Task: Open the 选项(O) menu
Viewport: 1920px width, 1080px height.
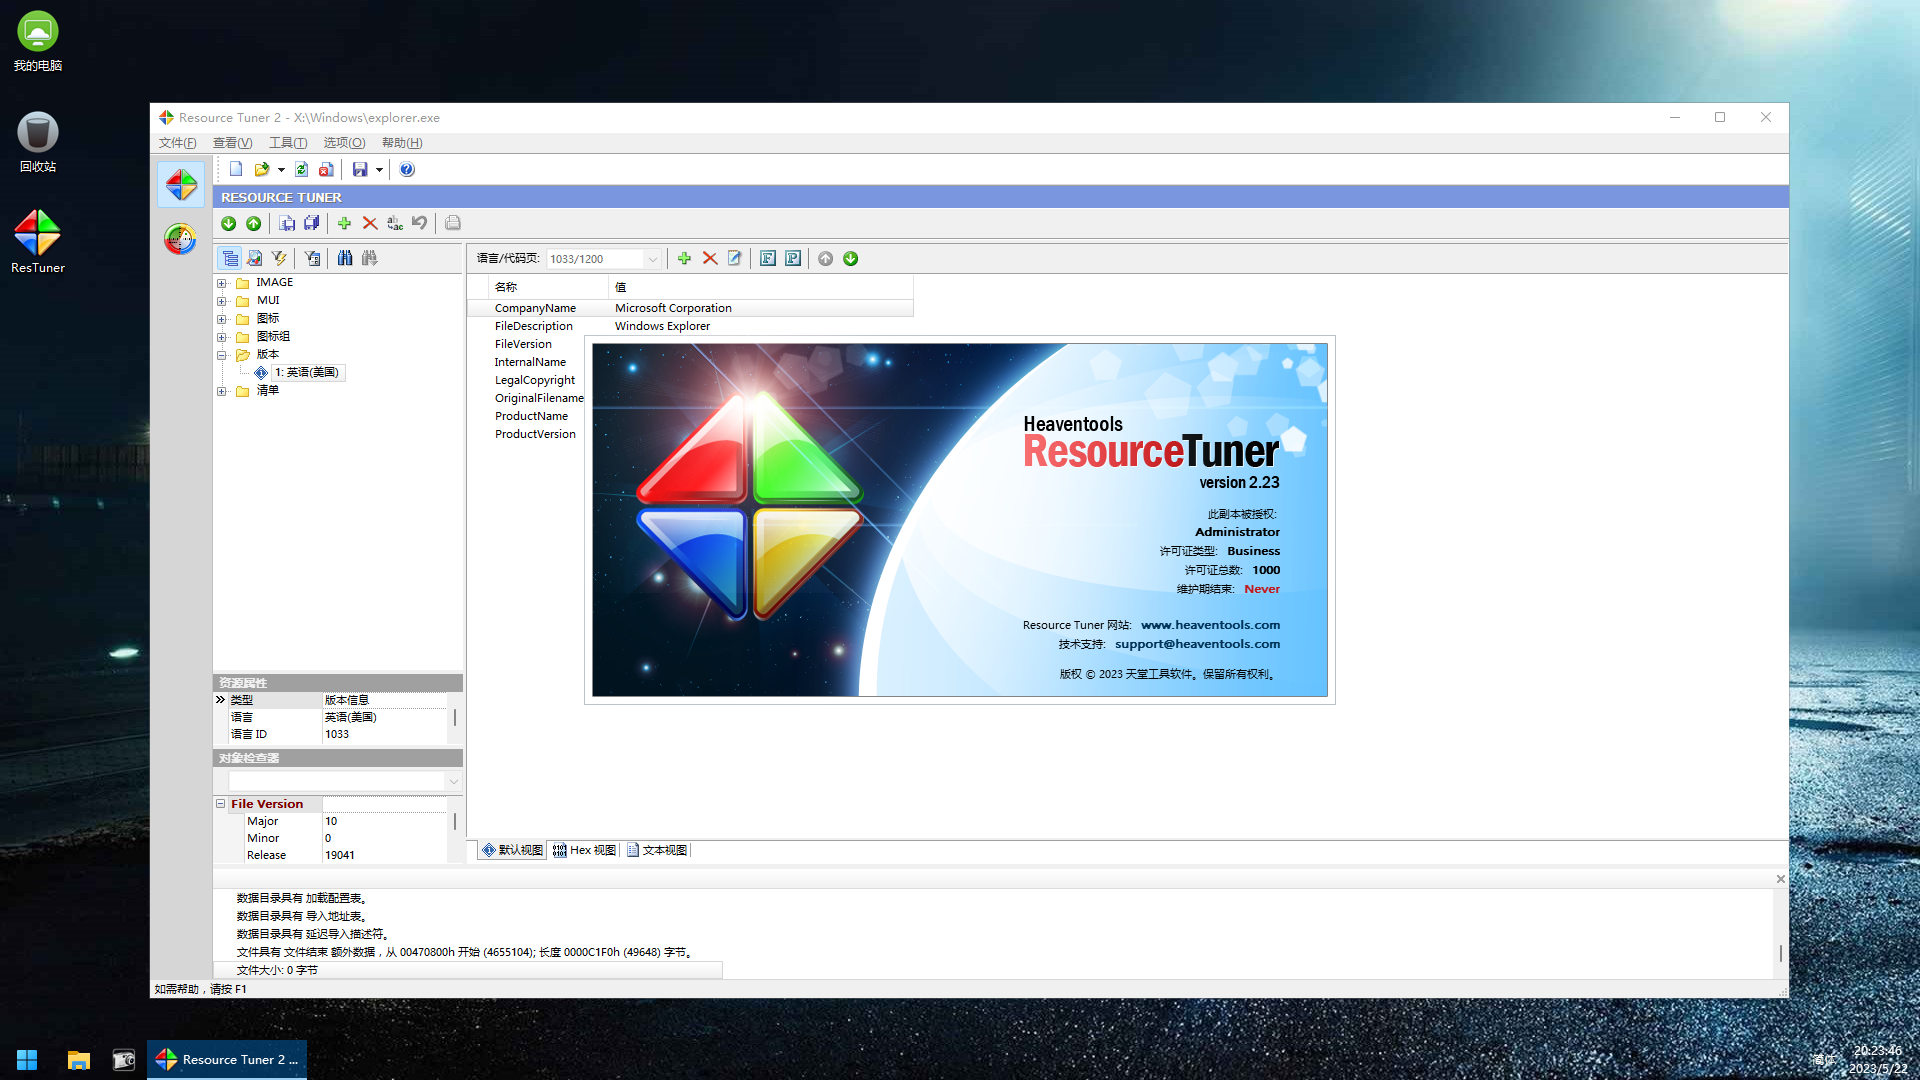Action: click(x=344, y=143)
